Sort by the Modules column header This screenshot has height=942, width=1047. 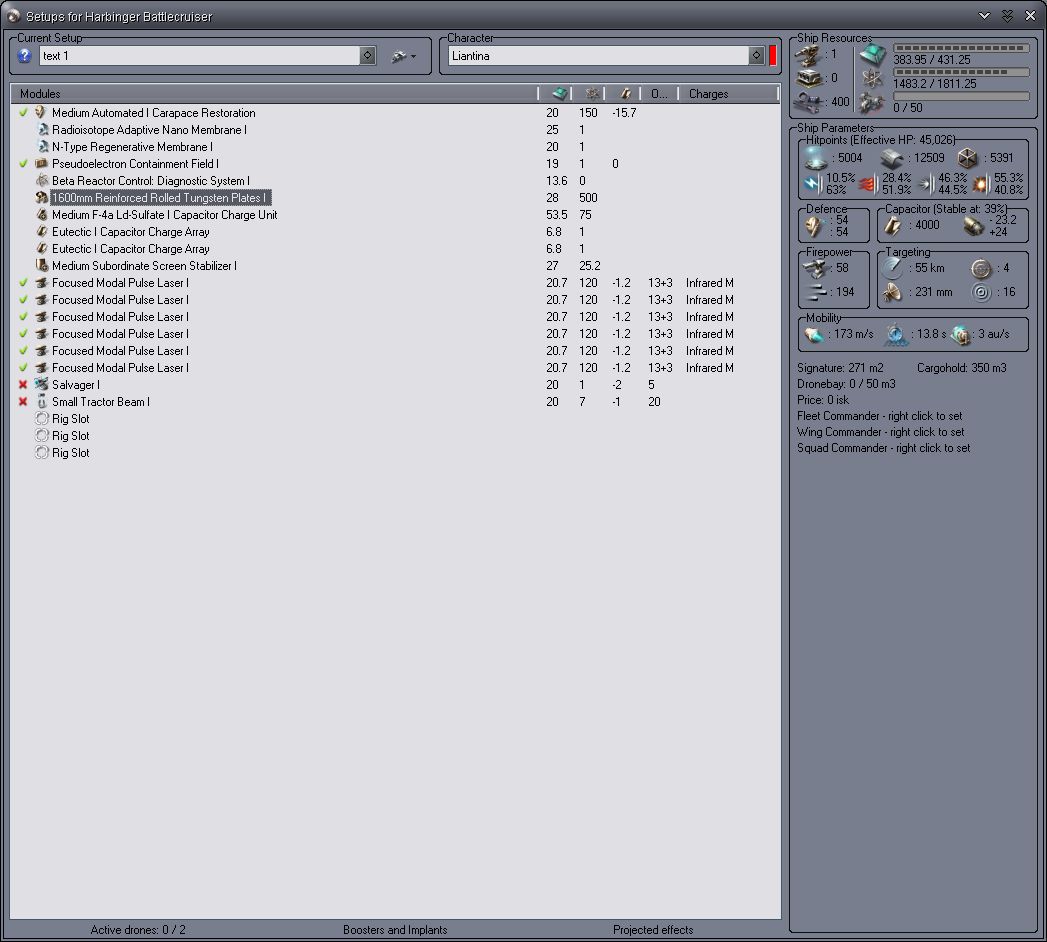pyautogui.click(x=274, y=93)
